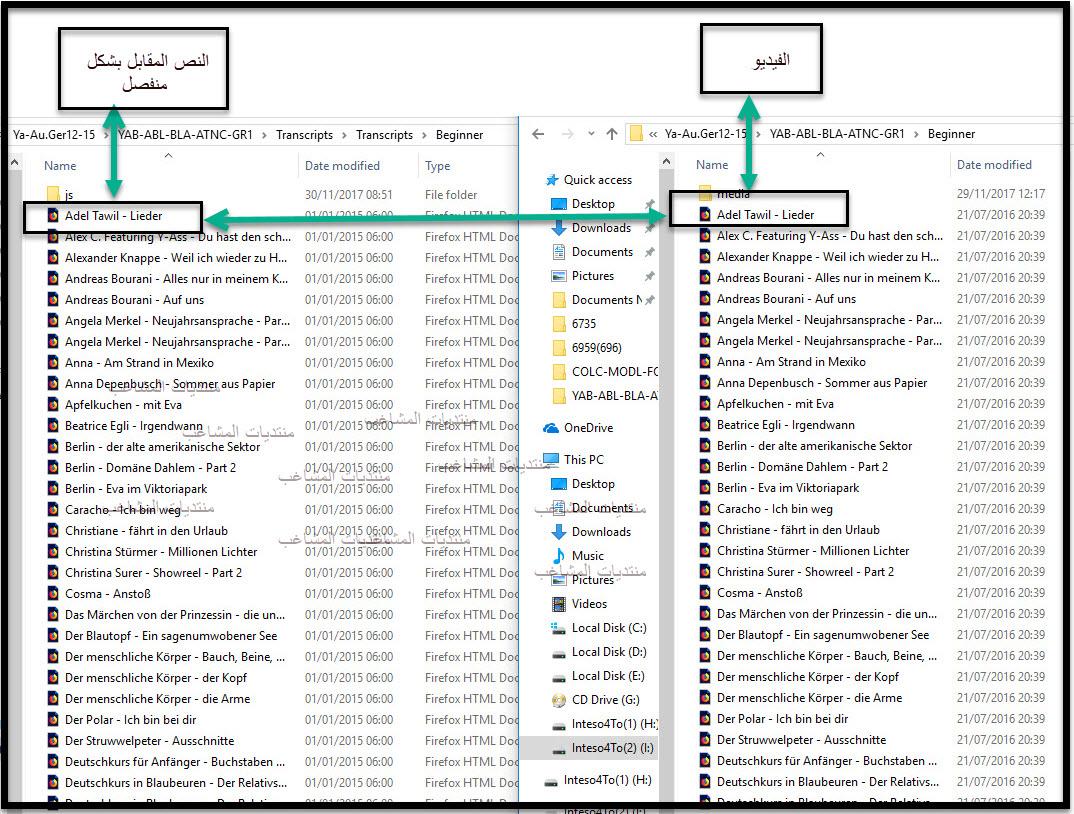Select Downloads under Quick access
Viewport: 1074px width, 814px height.
pos(601,228)
